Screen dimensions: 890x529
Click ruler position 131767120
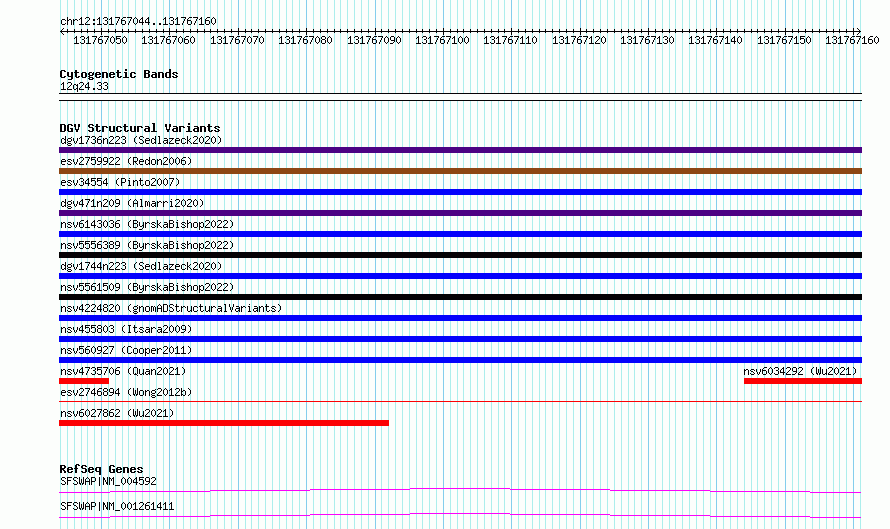(579, 40)
